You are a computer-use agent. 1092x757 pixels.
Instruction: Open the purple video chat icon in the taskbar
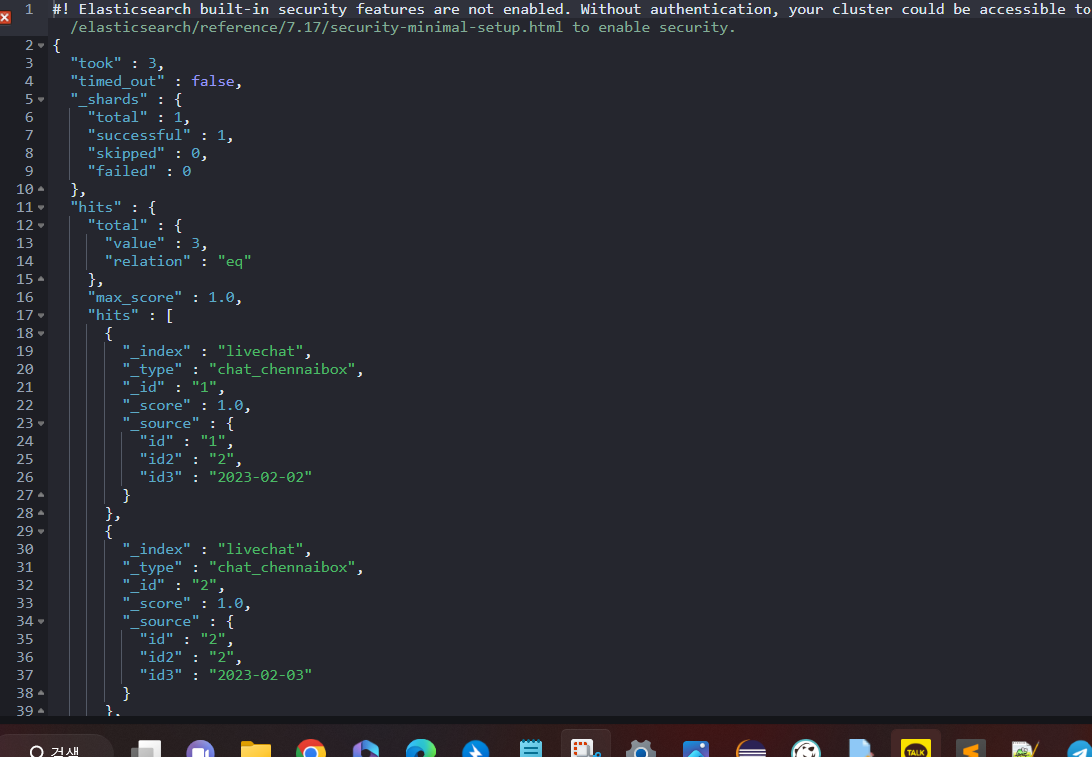[x=201, y=749]
